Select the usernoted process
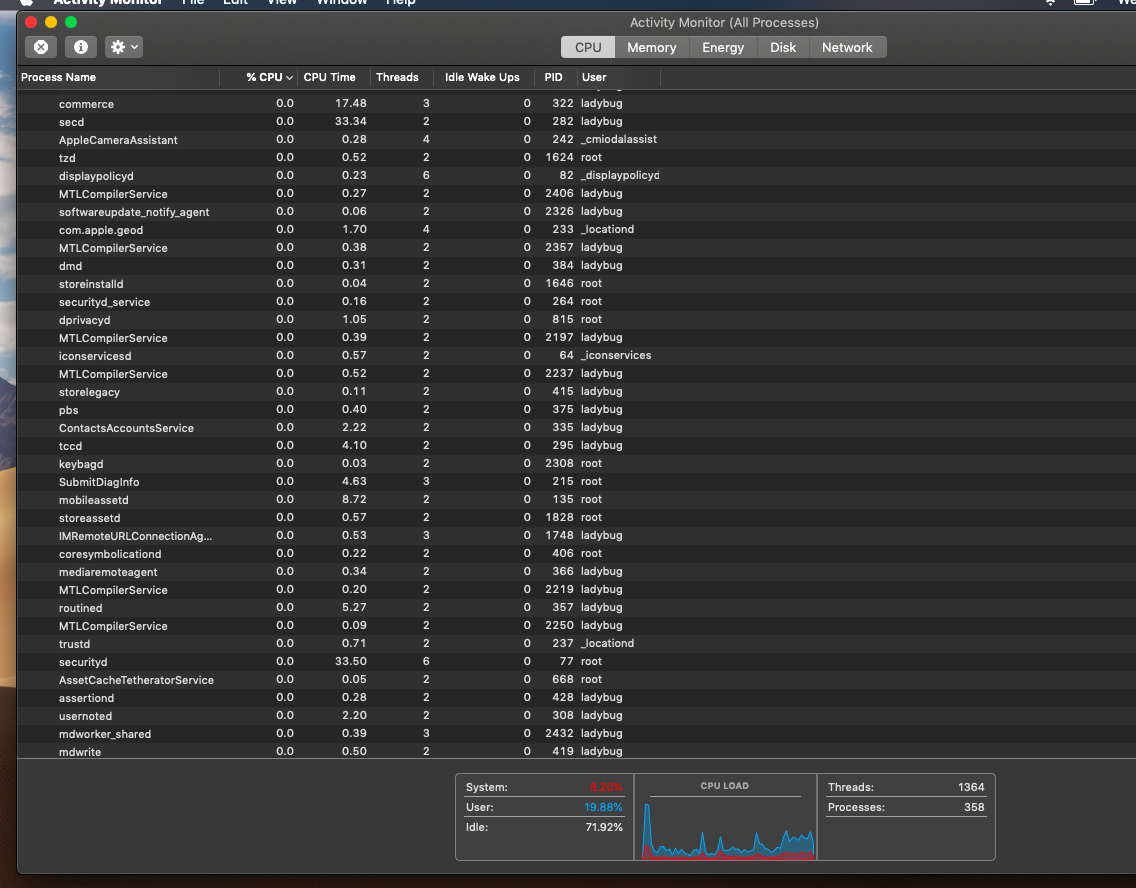Screen dimensions: 1136x888 577,716
